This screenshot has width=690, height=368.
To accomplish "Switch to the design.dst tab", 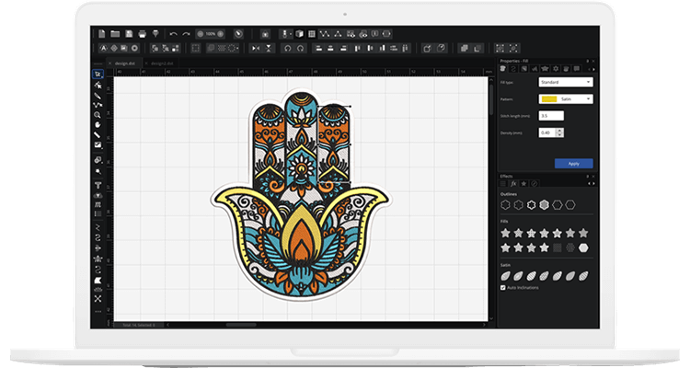I will coord(125,63).
